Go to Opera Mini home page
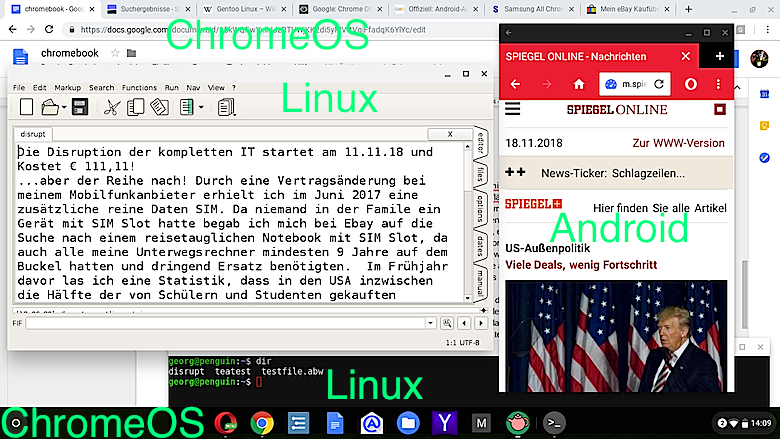The image size is (780, 439). coord(579,84)
